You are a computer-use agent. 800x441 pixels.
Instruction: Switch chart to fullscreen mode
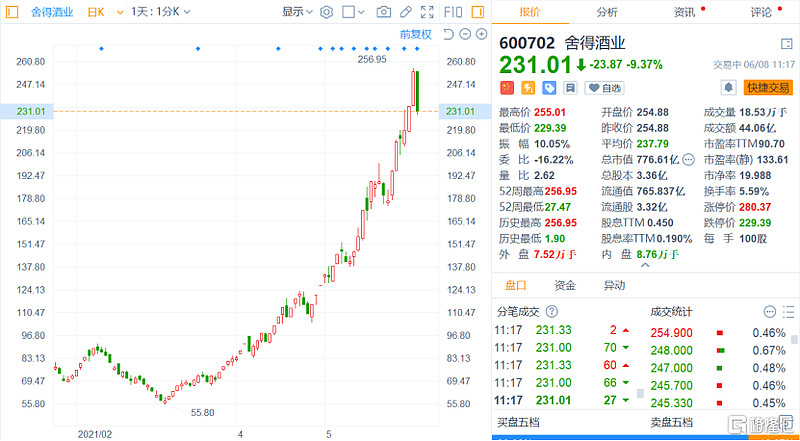(x=427, y=12)
